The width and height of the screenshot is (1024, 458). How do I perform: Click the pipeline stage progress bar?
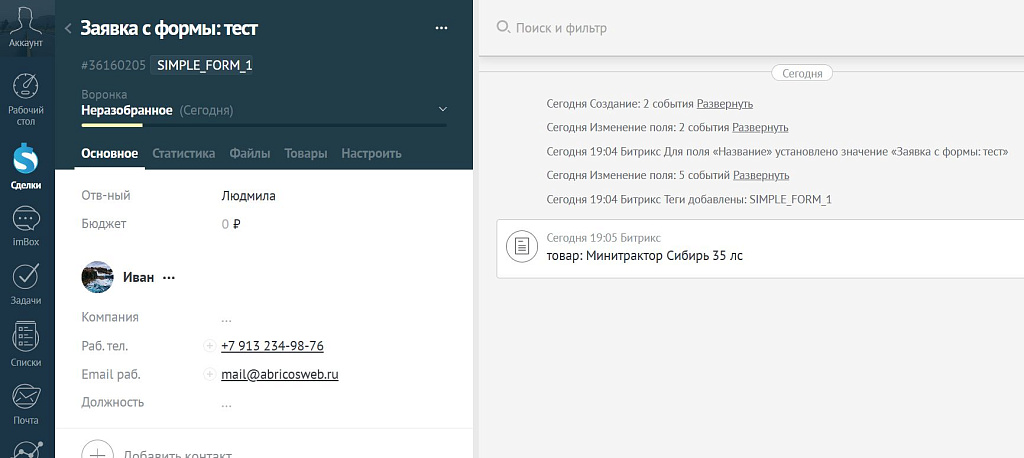click(x=264, y=125)
